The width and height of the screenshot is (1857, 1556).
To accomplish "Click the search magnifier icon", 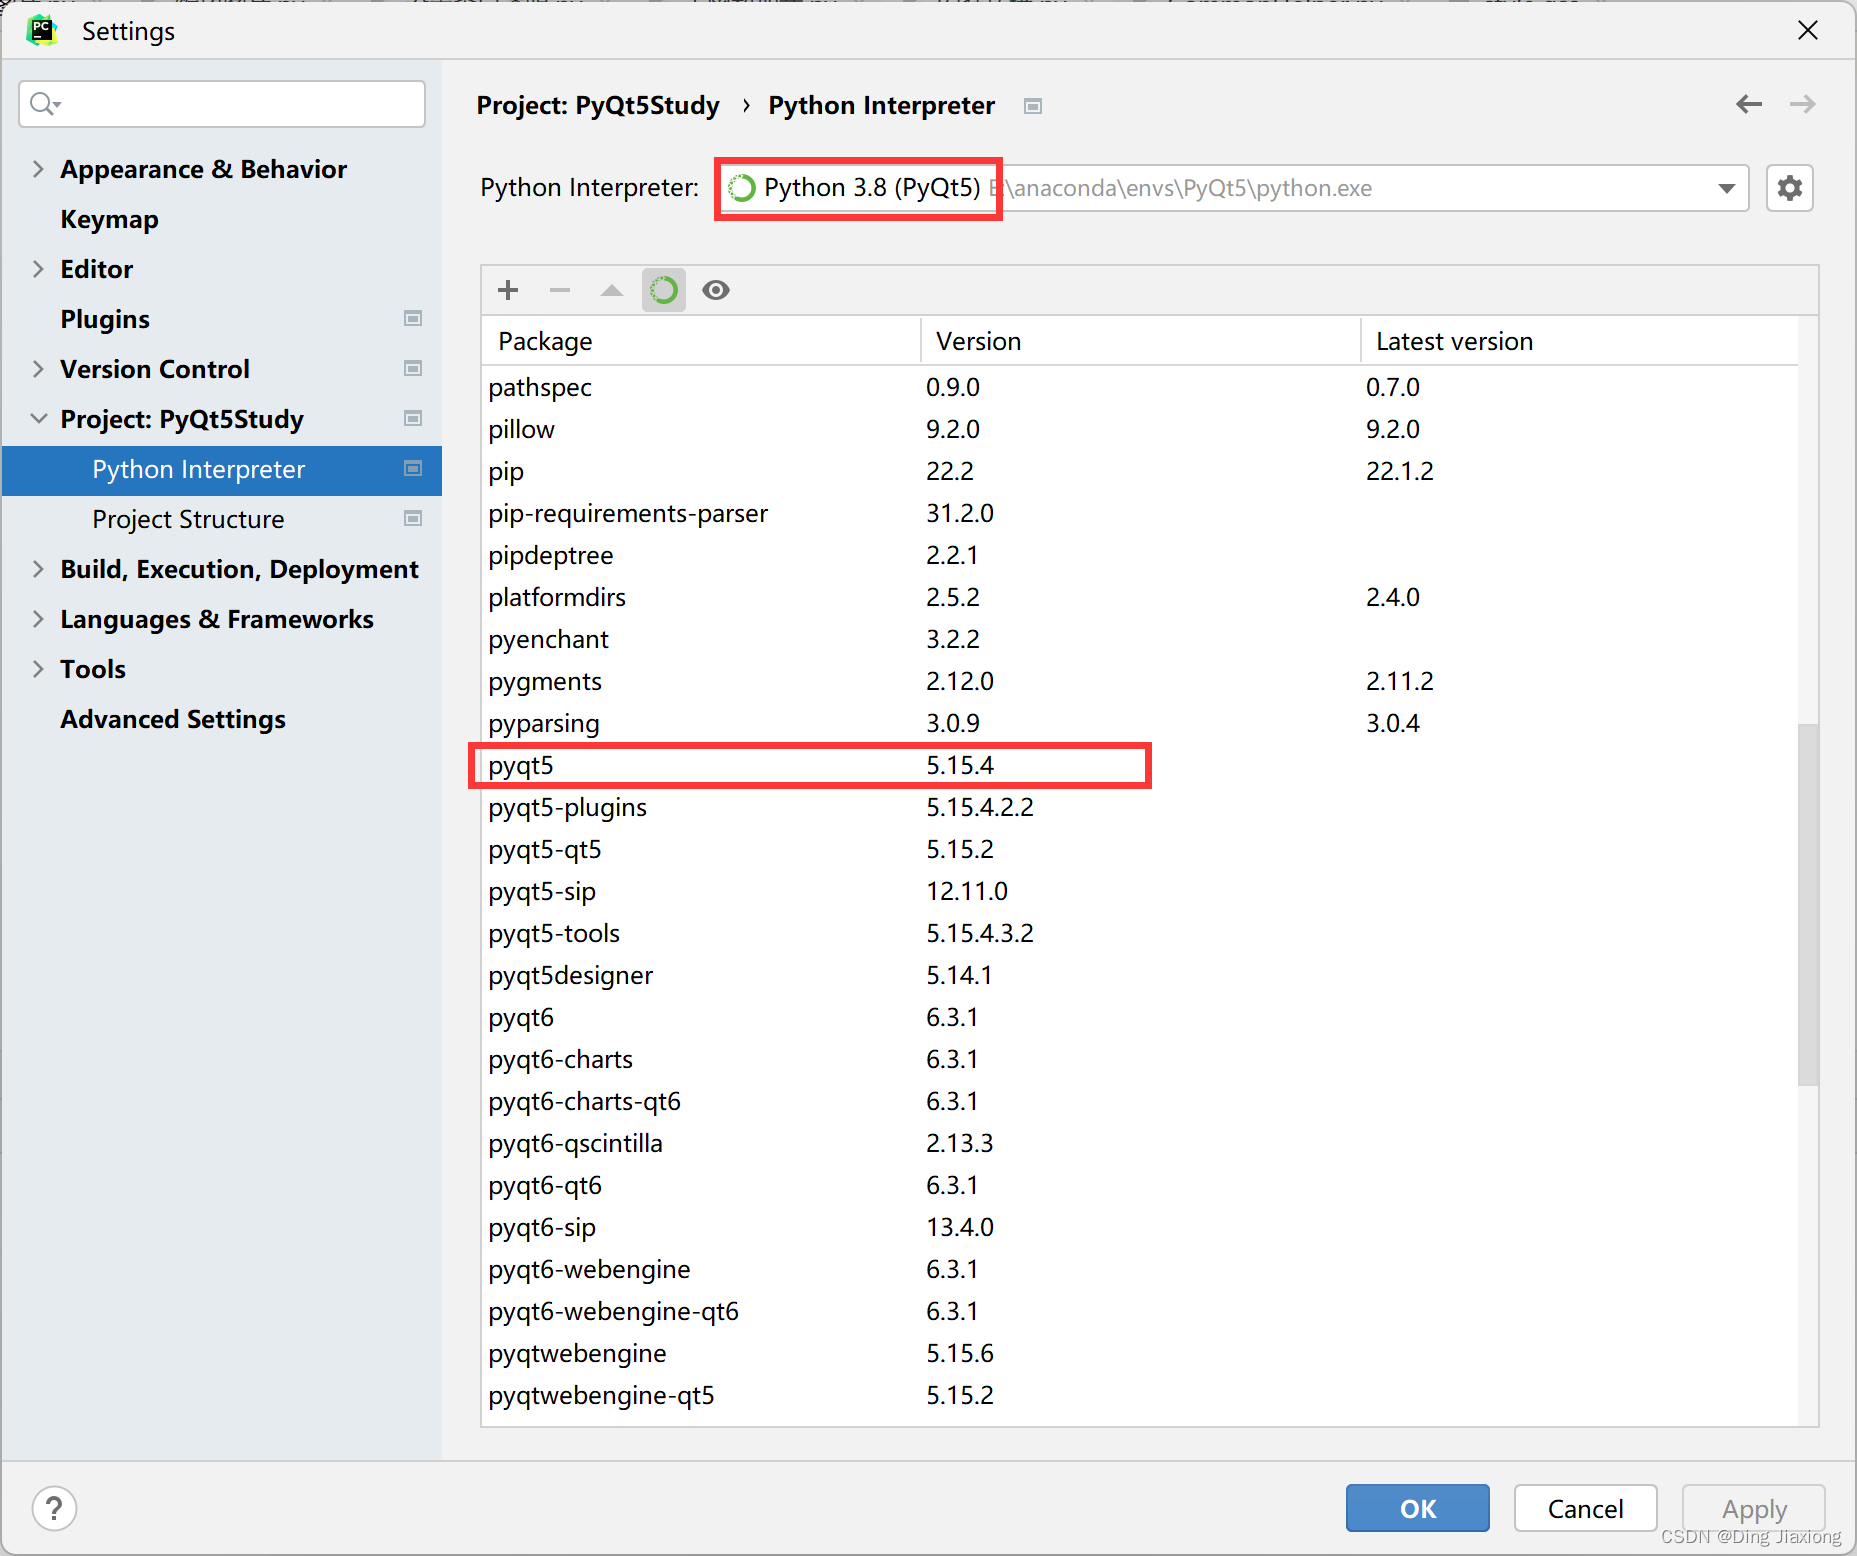I will [x=44, y=104].
